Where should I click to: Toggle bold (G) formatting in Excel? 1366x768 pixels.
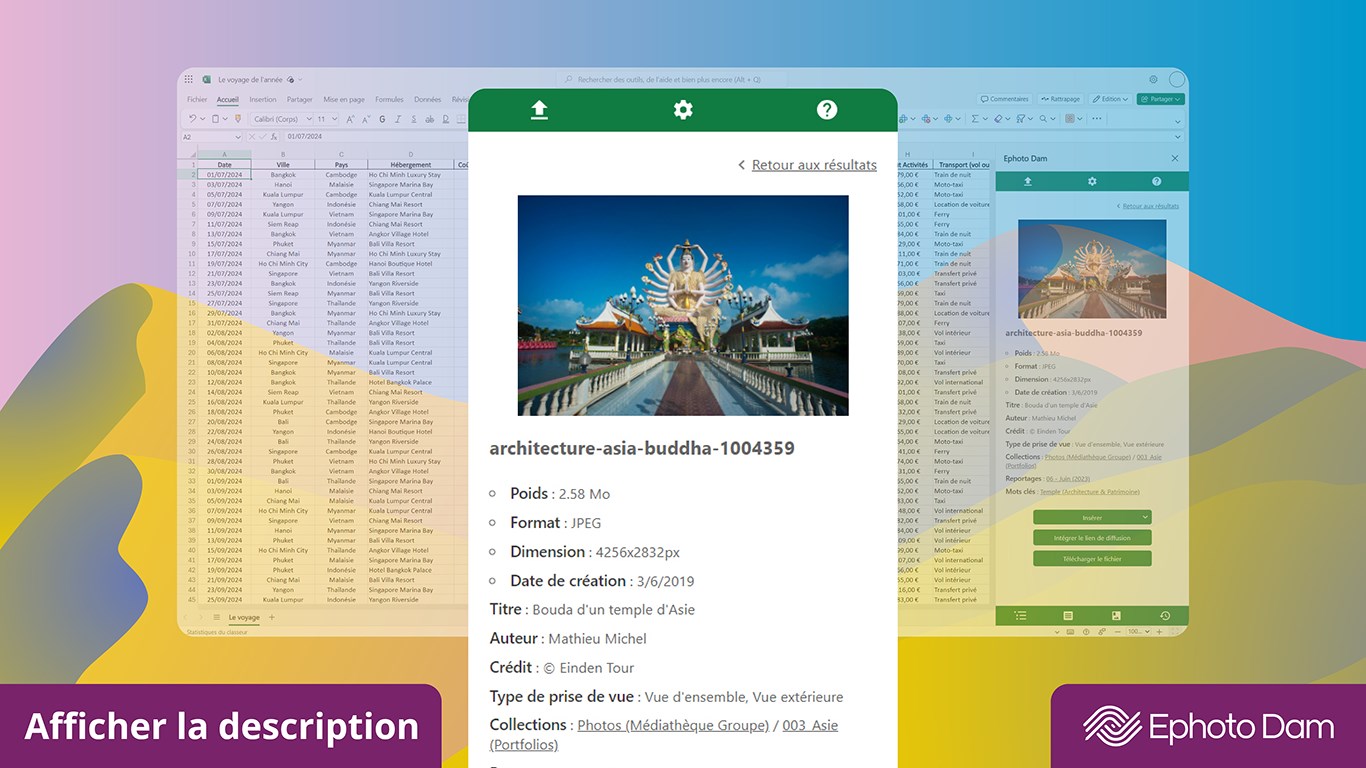(382, 119)
